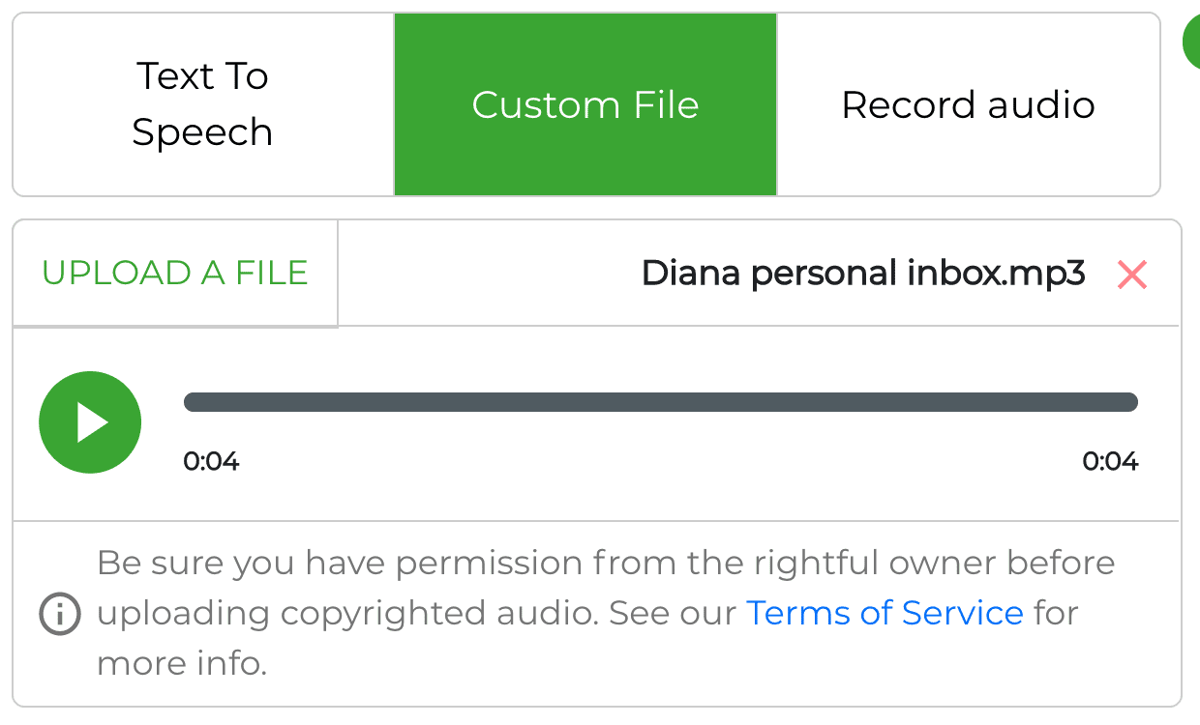Image resolution: width=1200 pixels, height=725 pixels.
Task: Select the Custom File tab
Action: (x=585, y=104)
